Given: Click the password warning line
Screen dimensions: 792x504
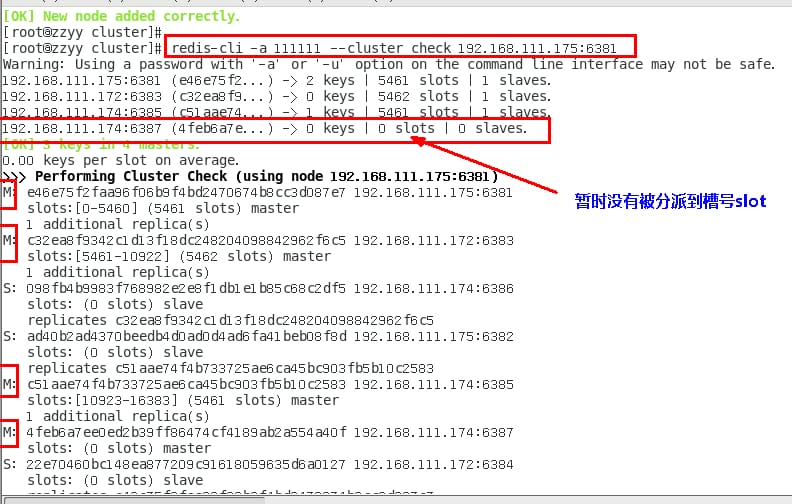Looking at the screenshot, I should pos(388,64).
